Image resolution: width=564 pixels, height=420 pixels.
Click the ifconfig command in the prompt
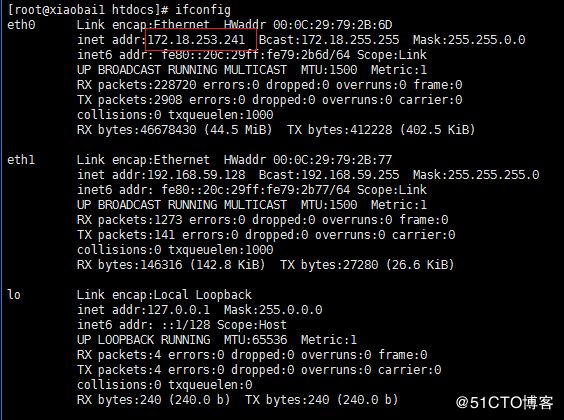coord(203,10)
